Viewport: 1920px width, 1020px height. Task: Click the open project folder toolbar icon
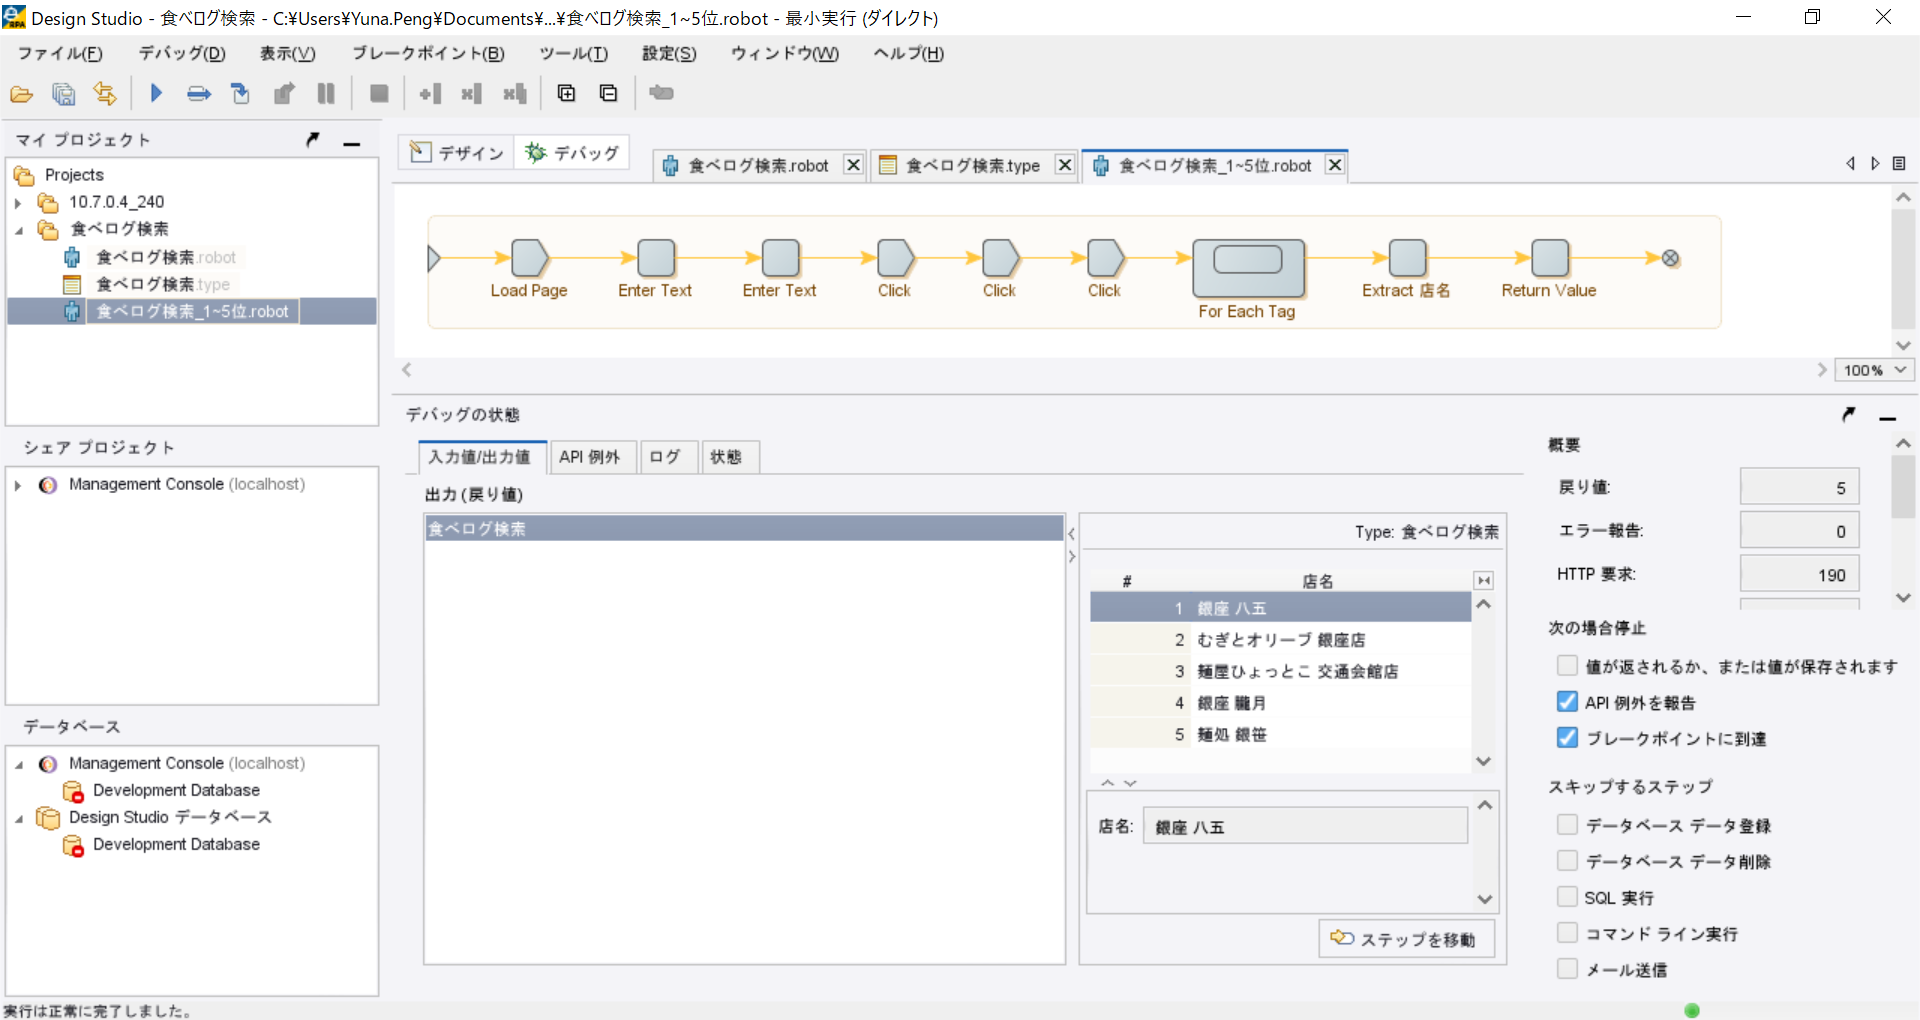21,94
